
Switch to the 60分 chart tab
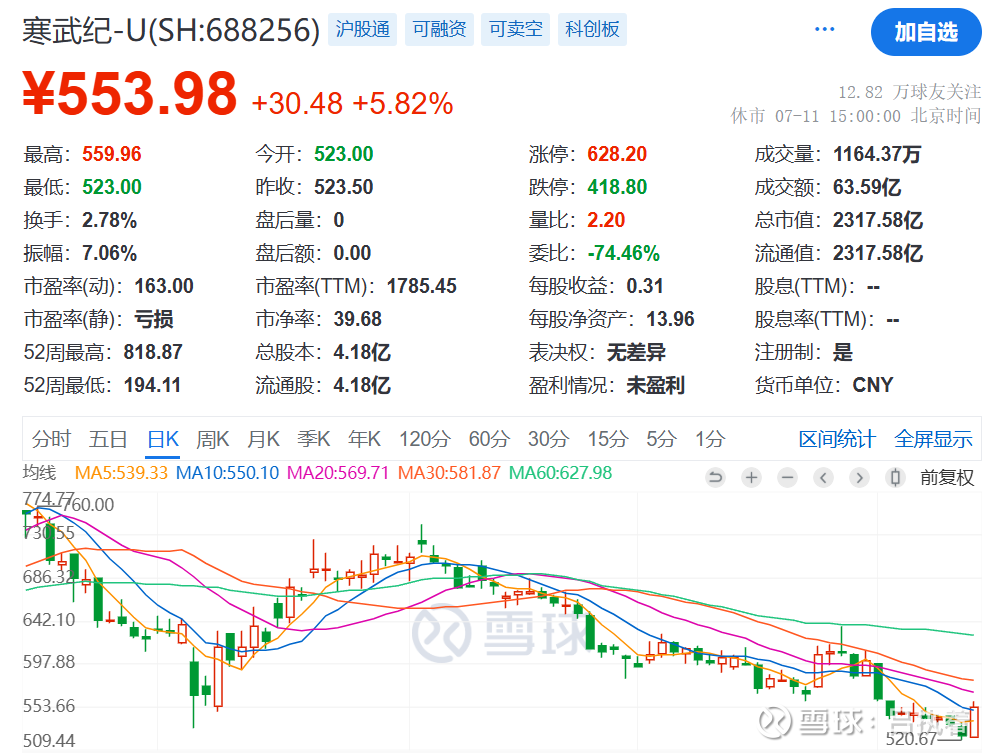pos(489,439)
